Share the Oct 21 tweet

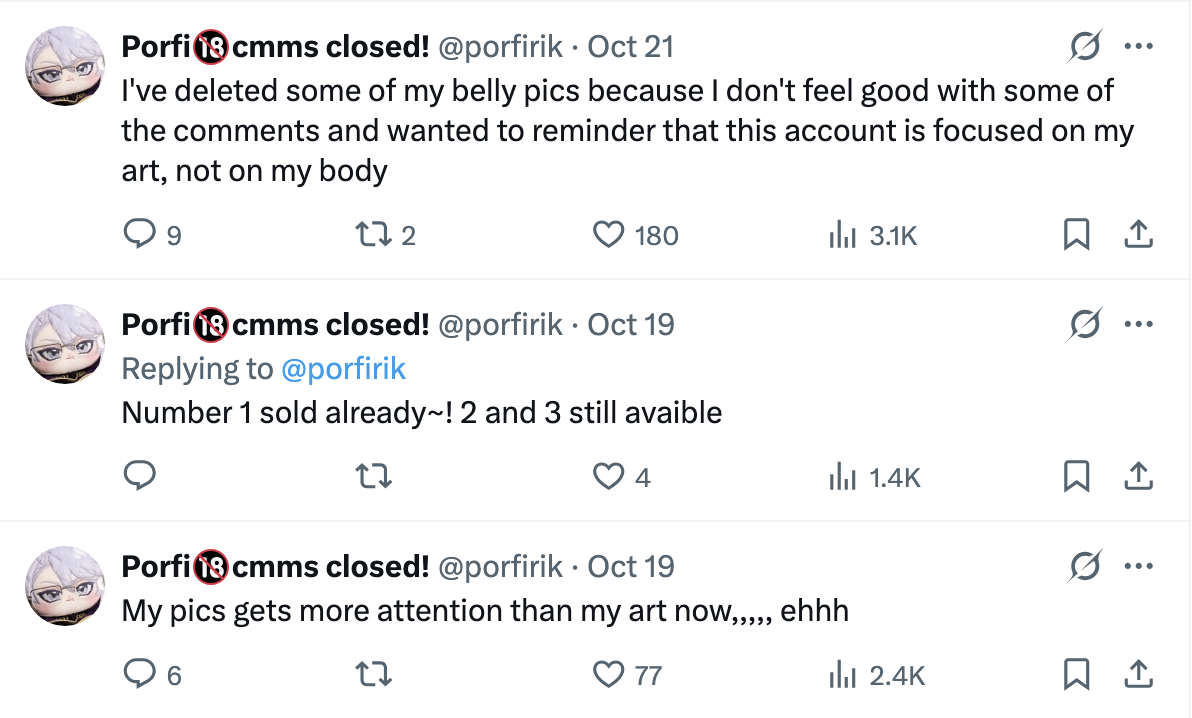point(1138,235)
